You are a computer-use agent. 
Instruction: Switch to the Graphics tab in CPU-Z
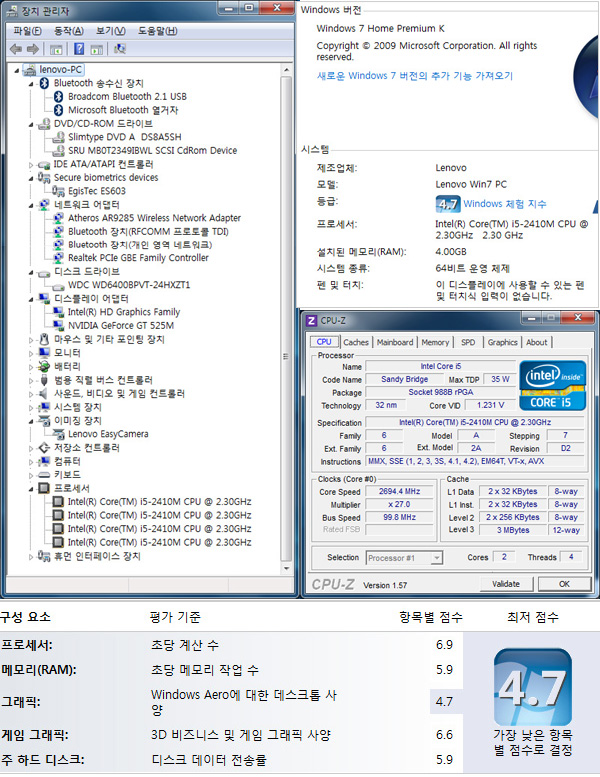pos(502,342)
